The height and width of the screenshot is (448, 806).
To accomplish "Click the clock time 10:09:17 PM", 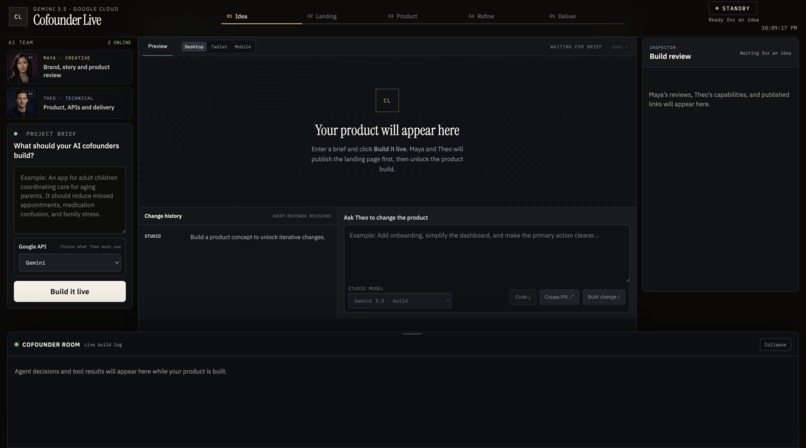I will [x=779, y=28].
